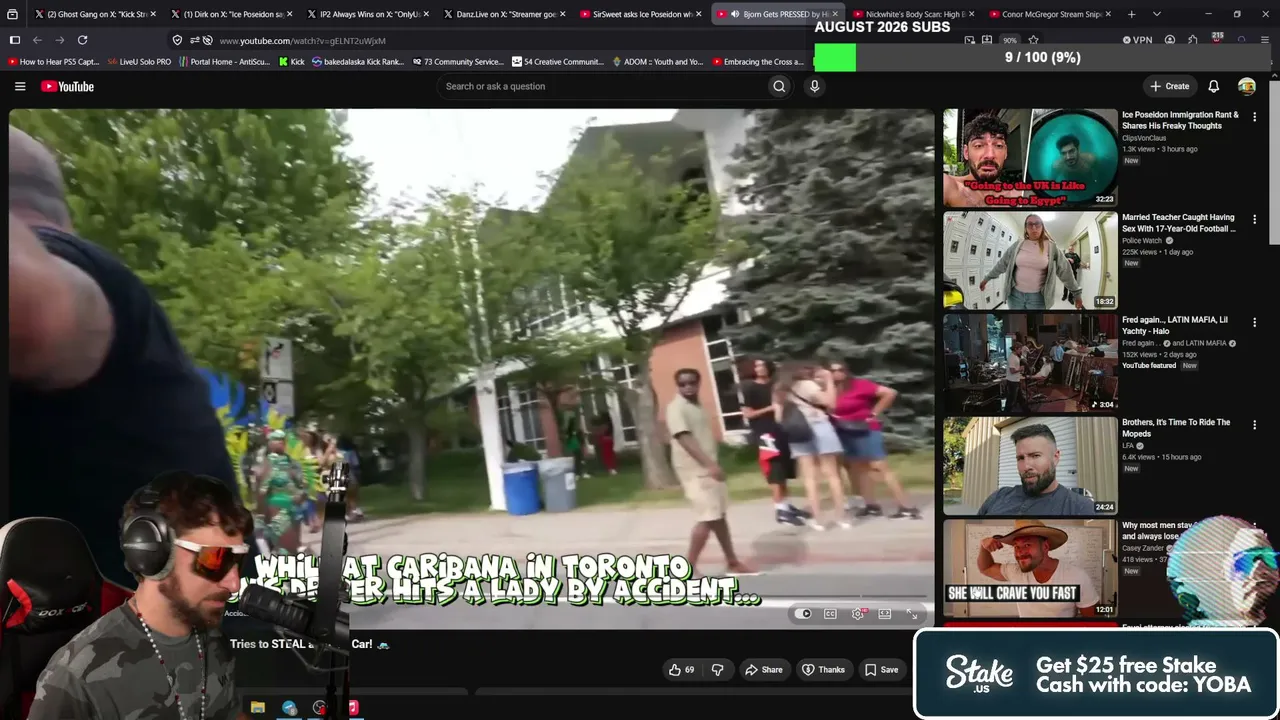Click the Police Watch channel name
This screenshot has height=720, width=1280.
pyautogui.click(x=1142, y=241)
